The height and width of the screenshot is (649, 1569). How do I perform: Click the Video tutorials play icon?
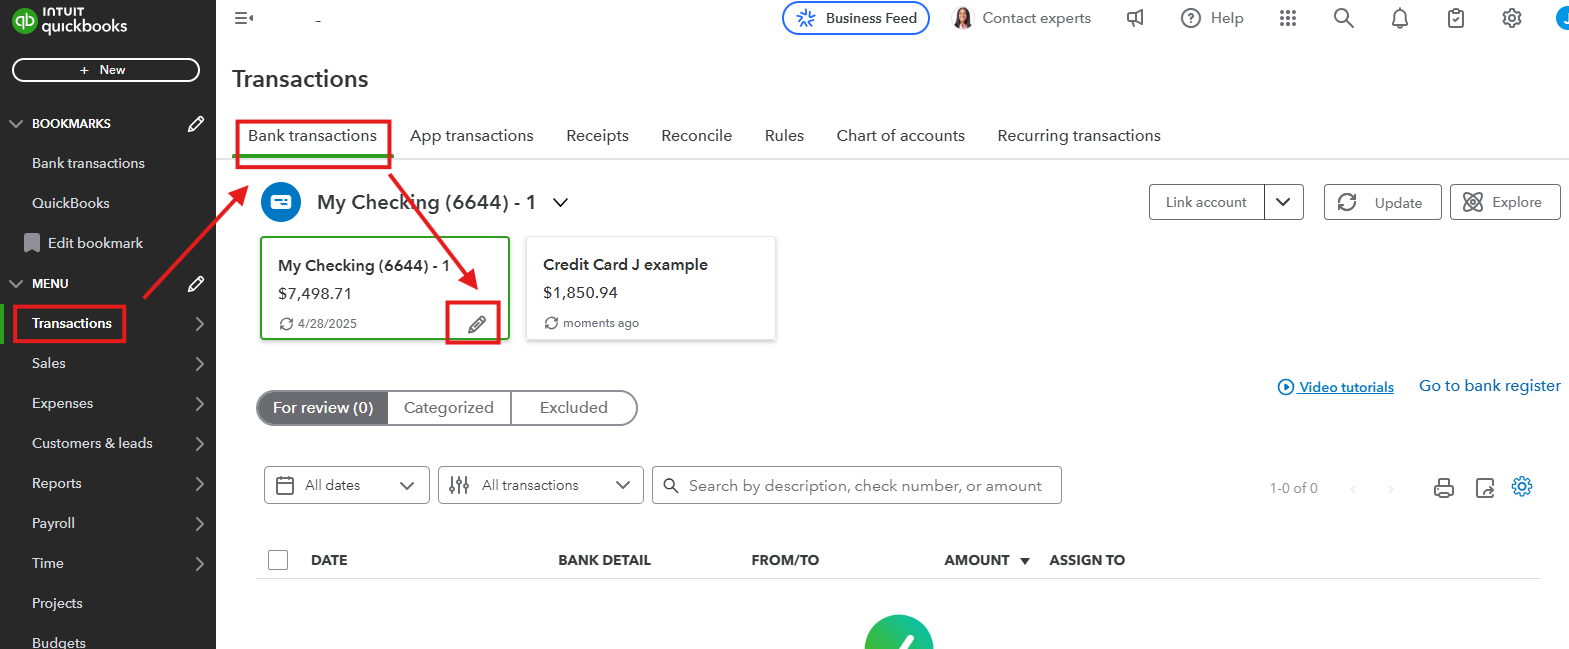tap(1286, 387)
